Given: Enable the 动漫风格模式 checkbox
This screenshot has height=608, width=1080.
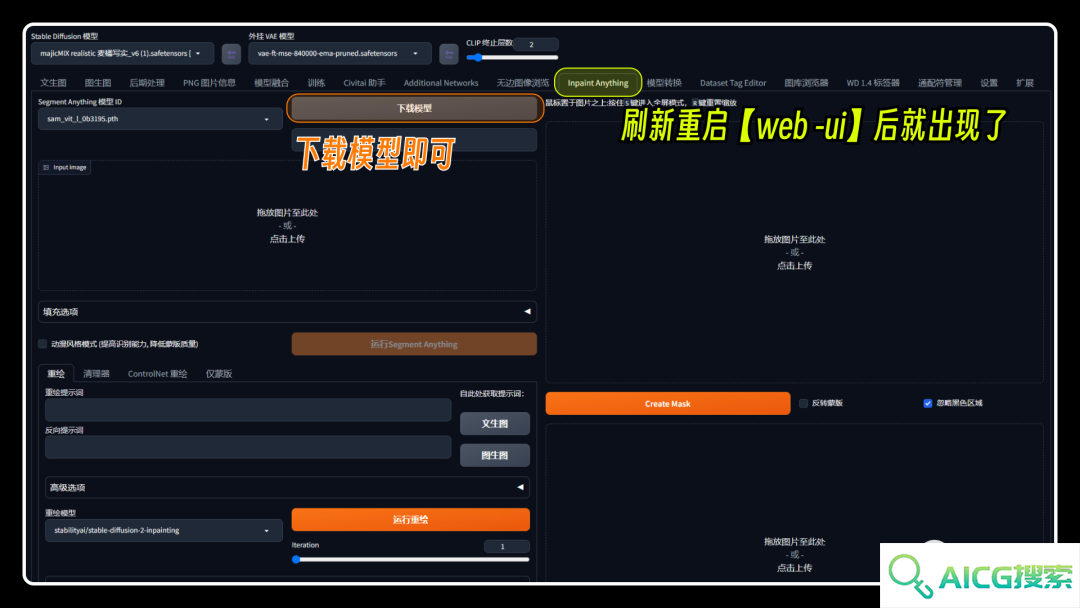Looking at the screenshot, I should pyautogui.click(x=43, y=344).
